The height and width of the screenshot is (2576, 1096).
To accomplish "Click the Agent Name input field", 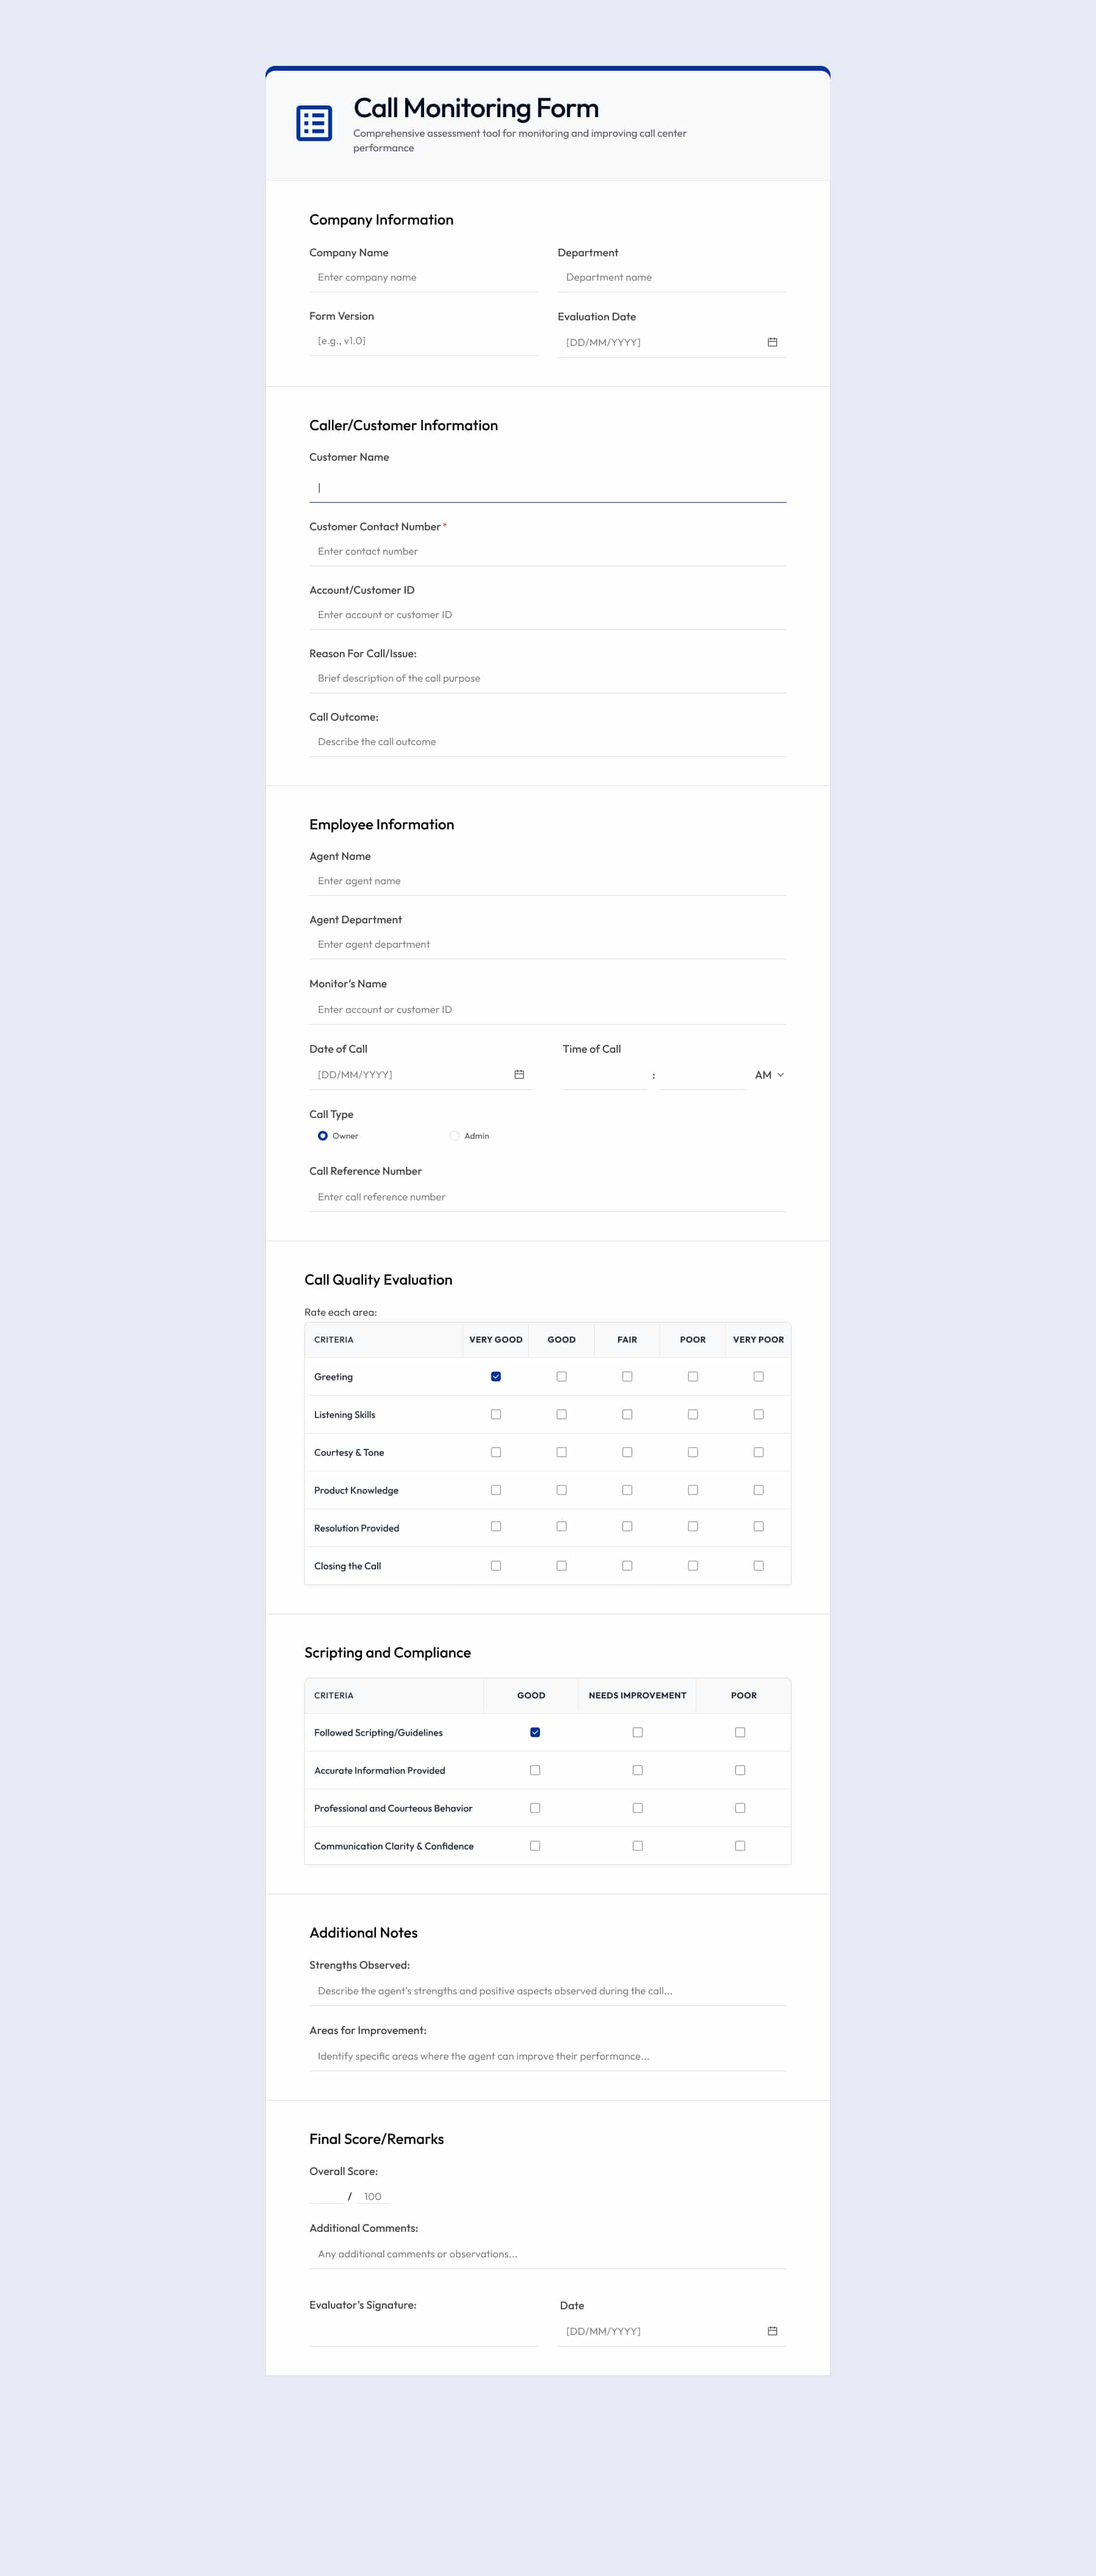I will 547,881.
